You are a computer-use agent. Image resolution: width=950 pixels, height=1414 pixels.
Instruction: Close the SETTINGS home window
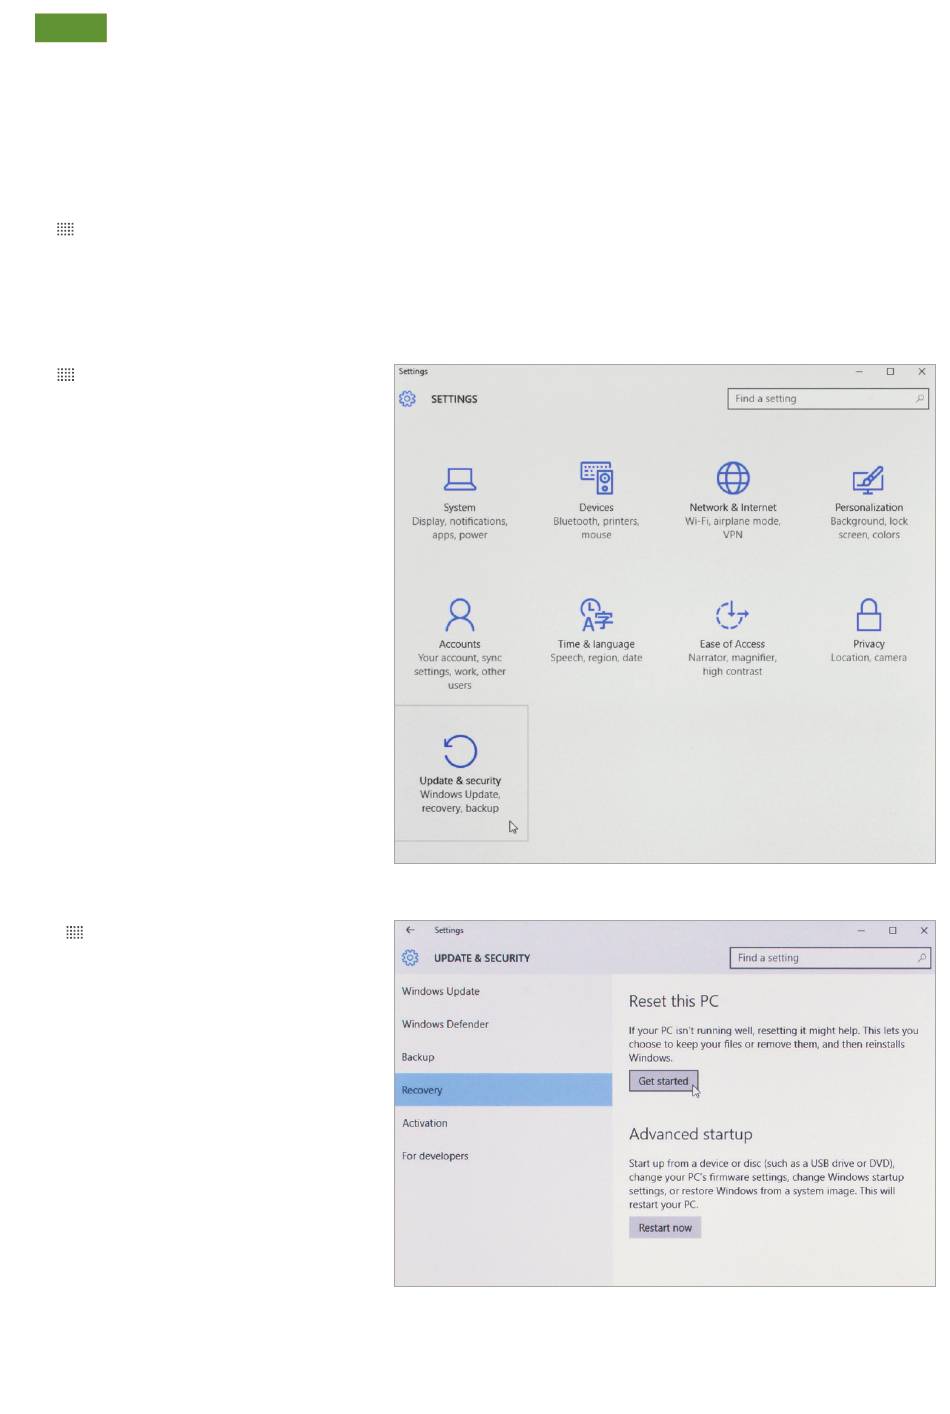[922, 372]
